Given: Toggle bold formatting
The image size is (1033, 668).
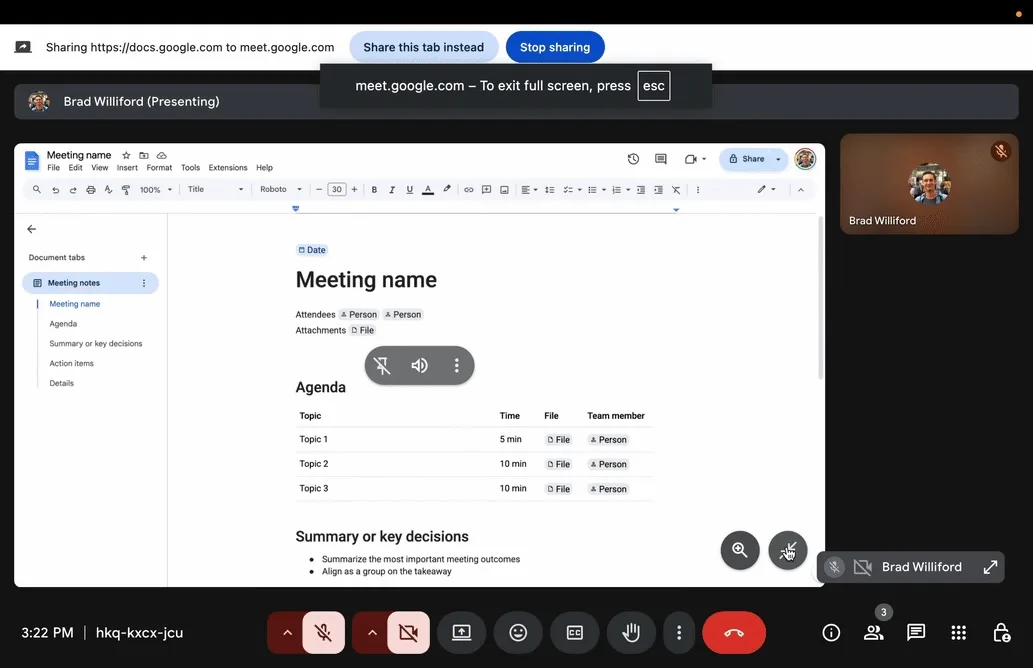Looking at the screenshot, I should [373, 189].
